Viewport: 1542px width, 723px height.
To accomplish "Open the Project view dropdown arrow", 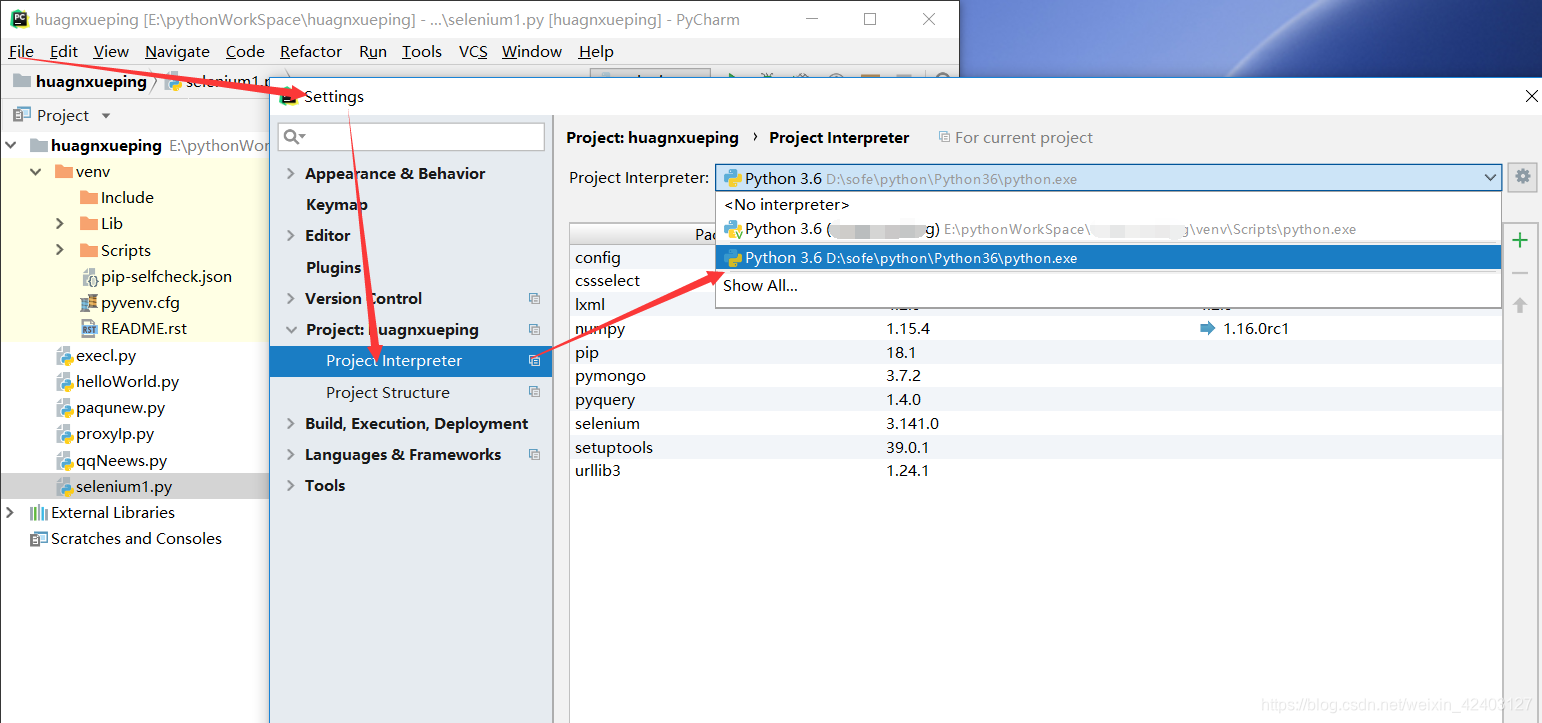I will click(106, 116).
